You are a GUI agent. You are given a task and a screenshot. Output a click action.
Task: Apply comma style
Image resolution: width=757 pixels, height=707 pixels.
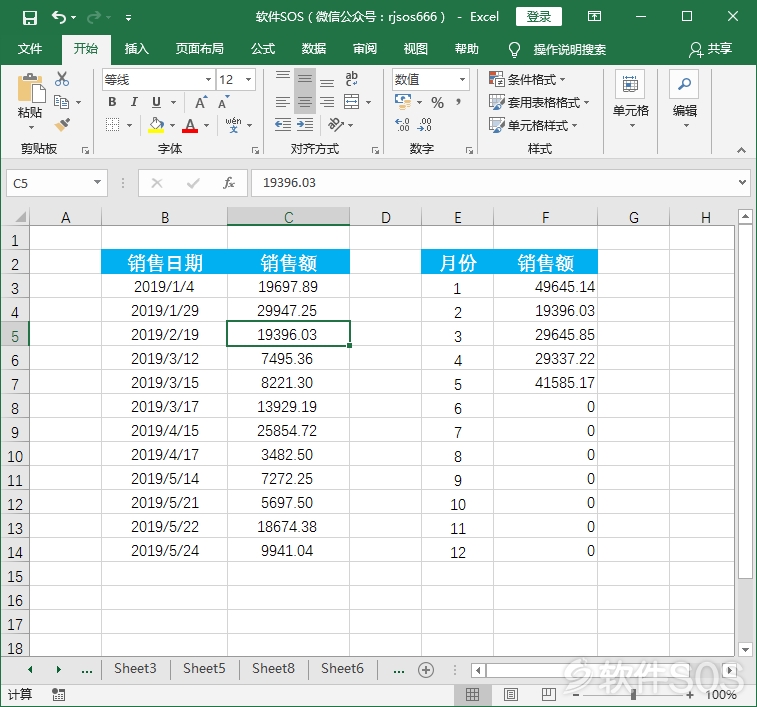(x=458, y=102)
